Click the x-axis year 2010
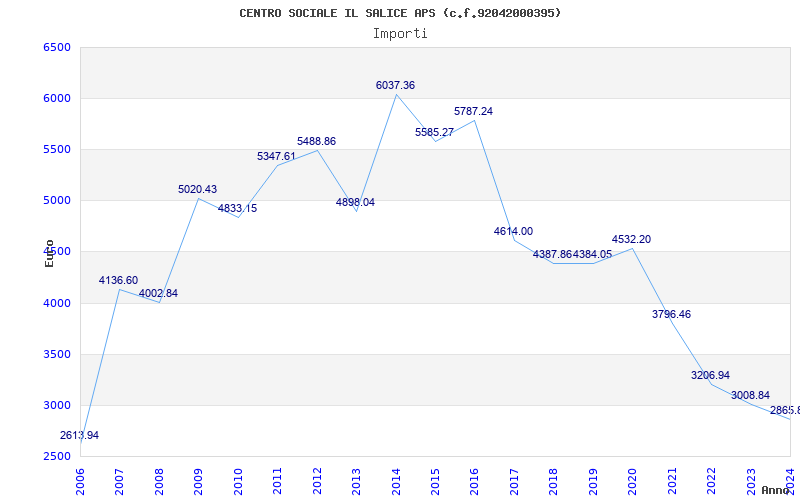Image resolution: width=800 pixels, height=500 pixels. (x=238, y=482)
